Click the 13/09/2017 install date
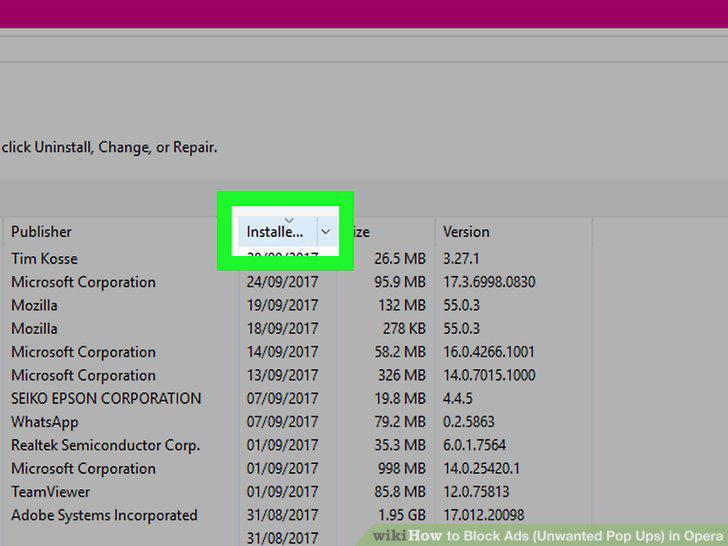Screen dimensions: 728x546 (282, 375)
